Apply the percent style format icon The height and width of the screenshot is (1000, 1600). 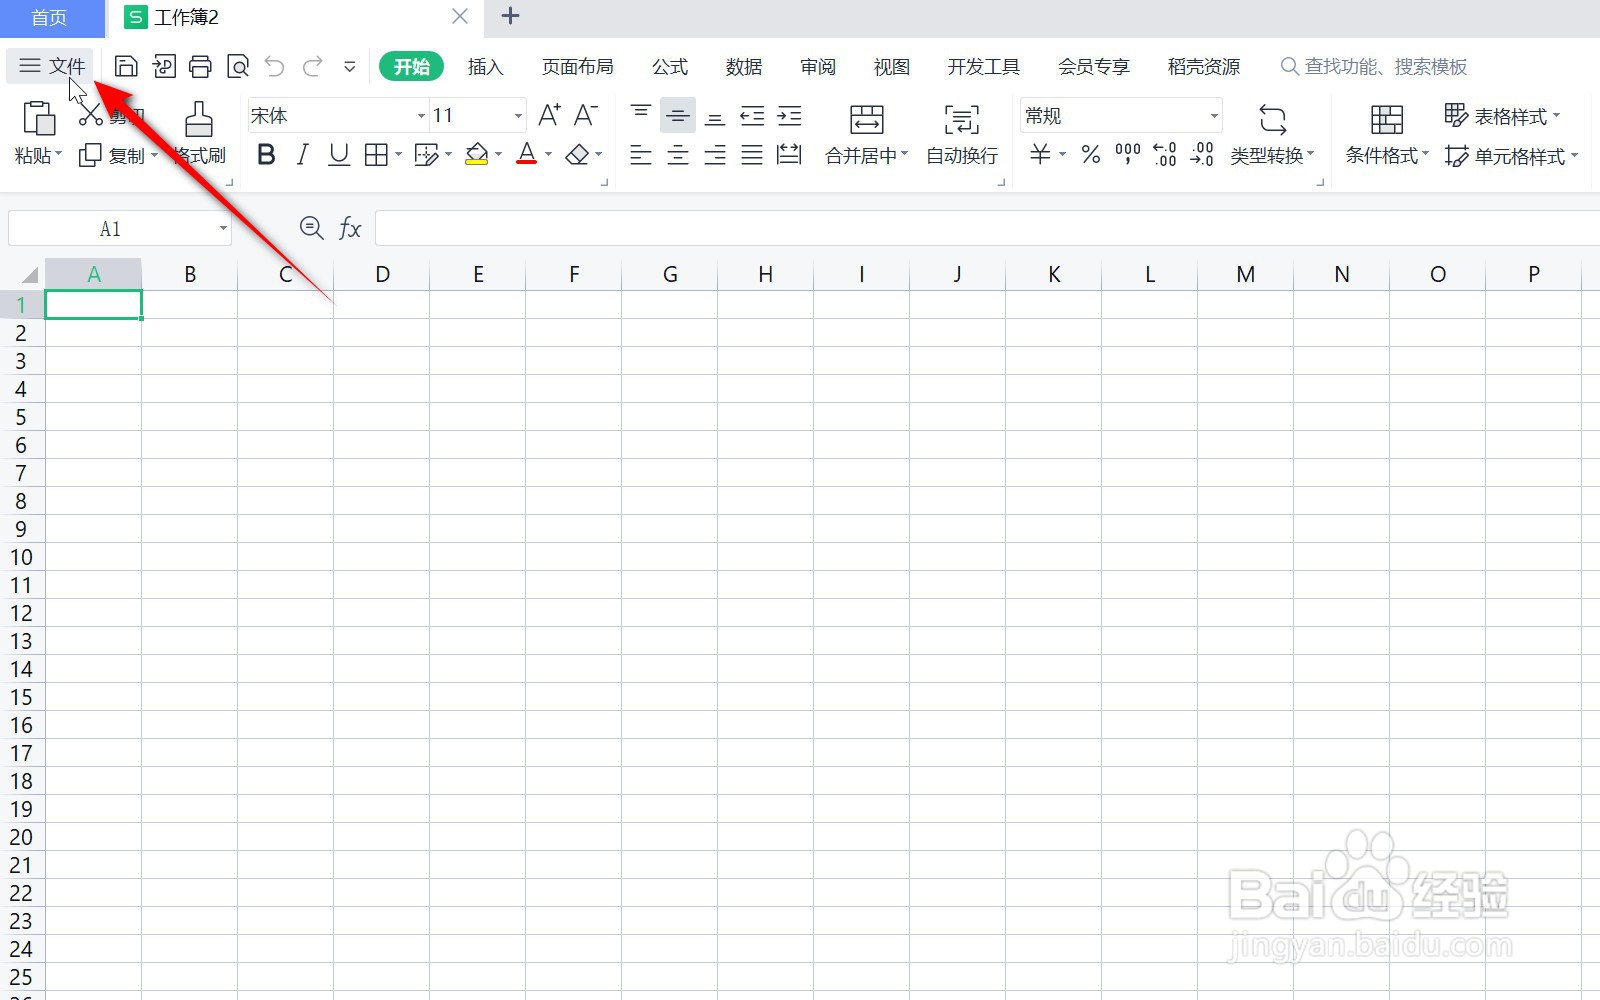(x=1090, y=154)
